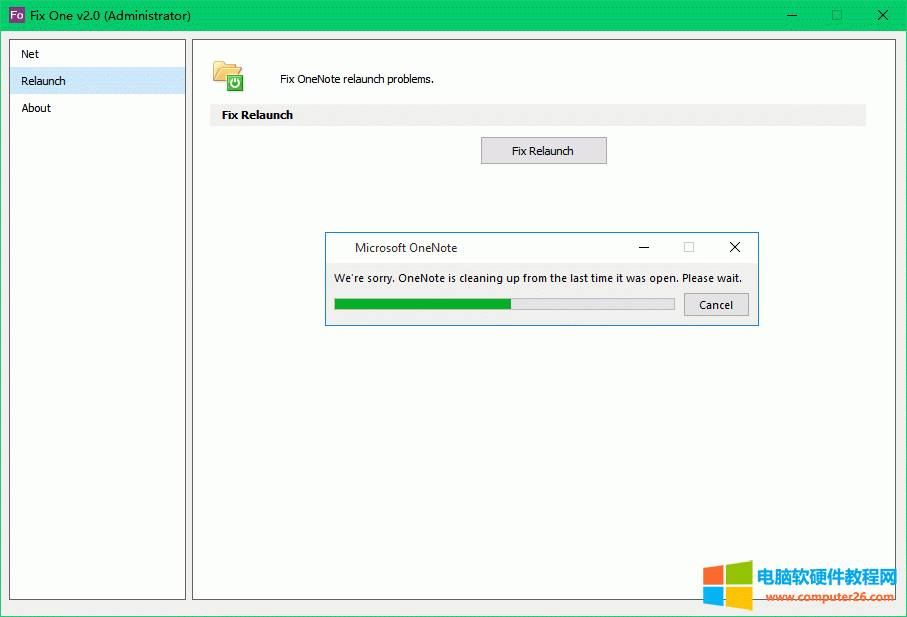Click the Fix Relaunch section header
The height and width of the screenshot is (617, 907).
point(256,114)
